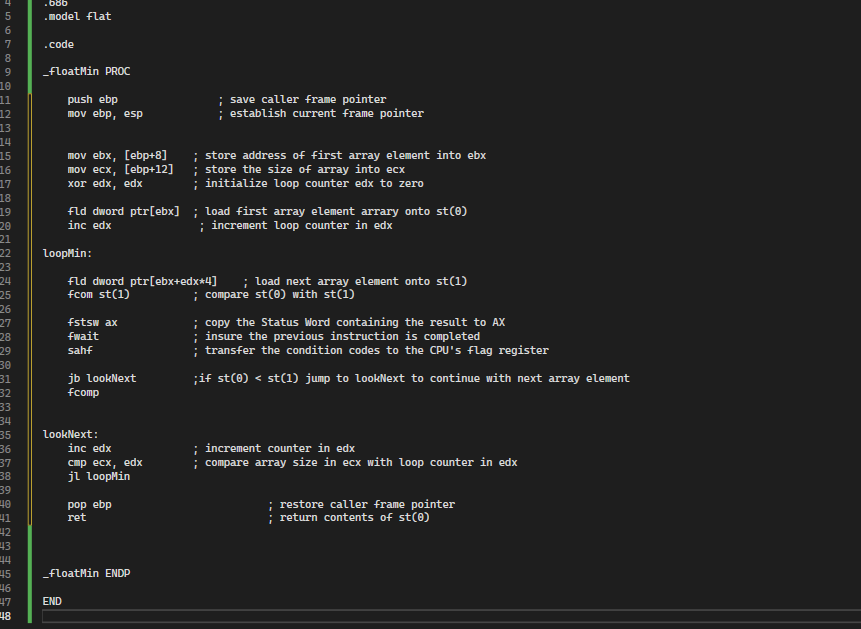This screenshot has width=861, height=629.
Task: Click line number 48 at the bottom
Action: click(x=10, y=615)
